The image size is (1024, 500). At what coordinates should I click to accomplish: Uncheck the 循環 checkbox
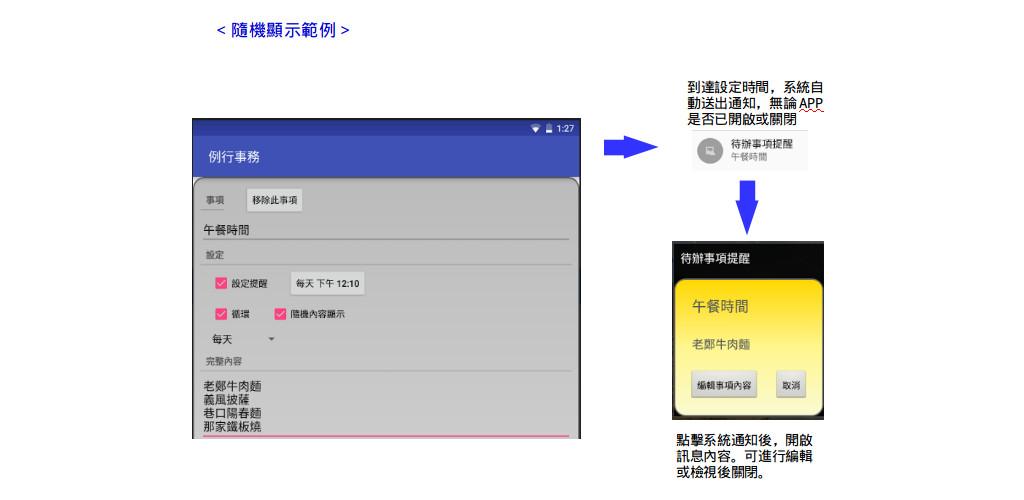point(221,314)
